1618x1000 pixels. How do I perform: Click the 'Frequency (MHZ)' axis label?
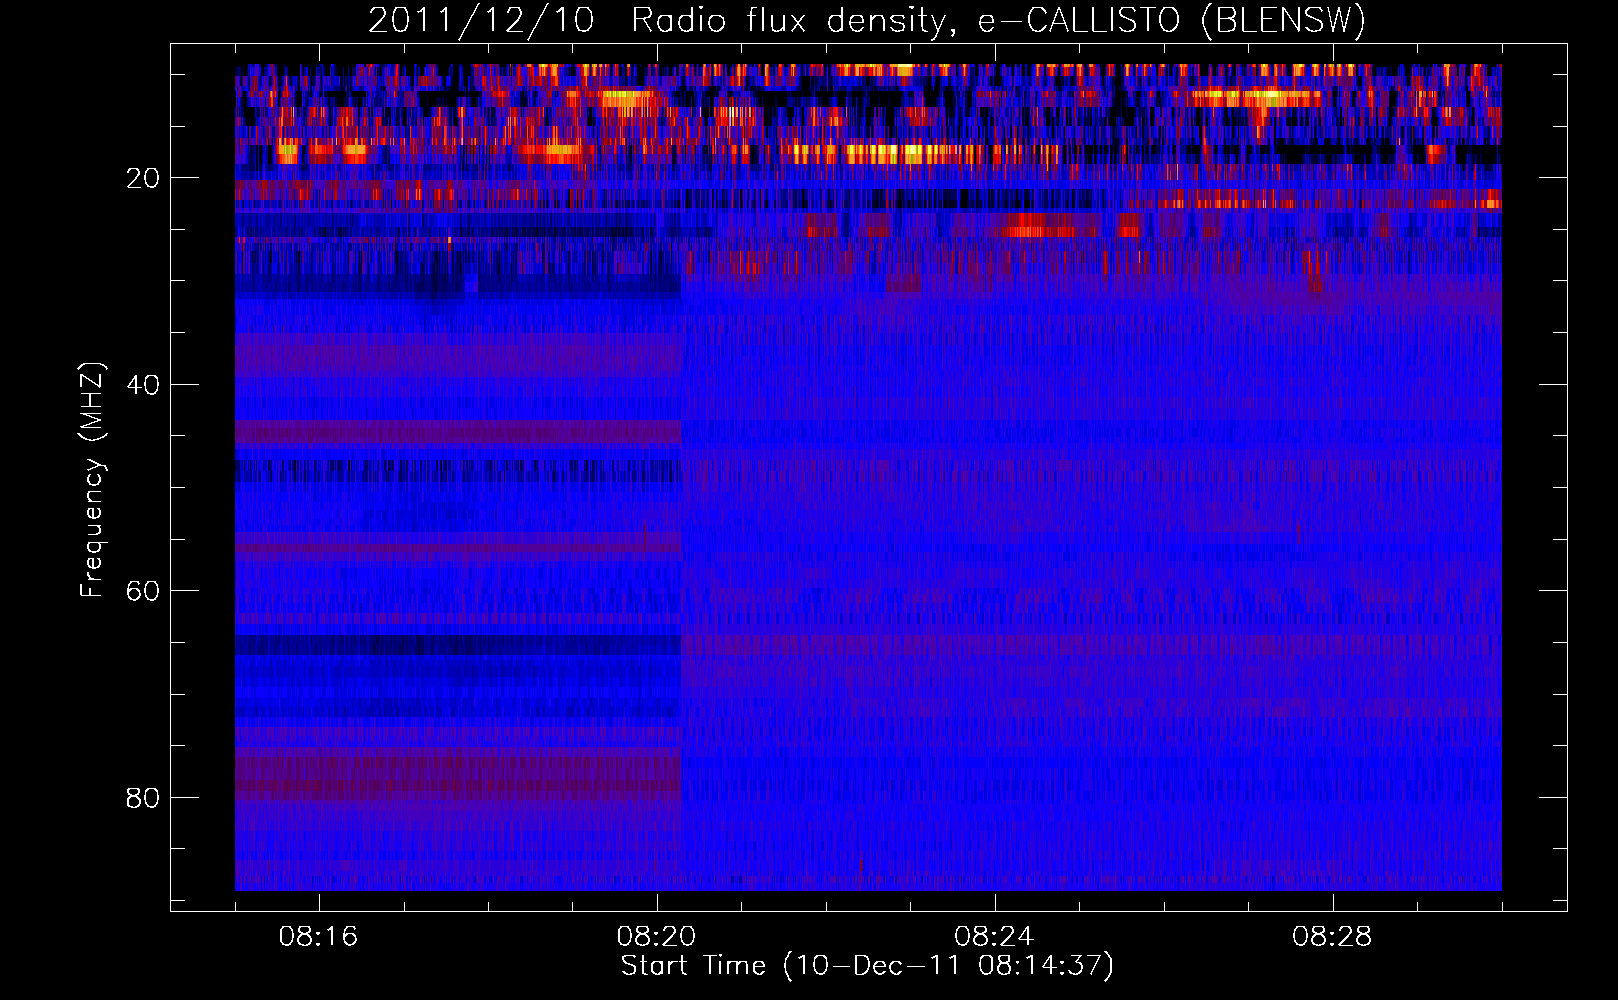(x=92, y=481)
